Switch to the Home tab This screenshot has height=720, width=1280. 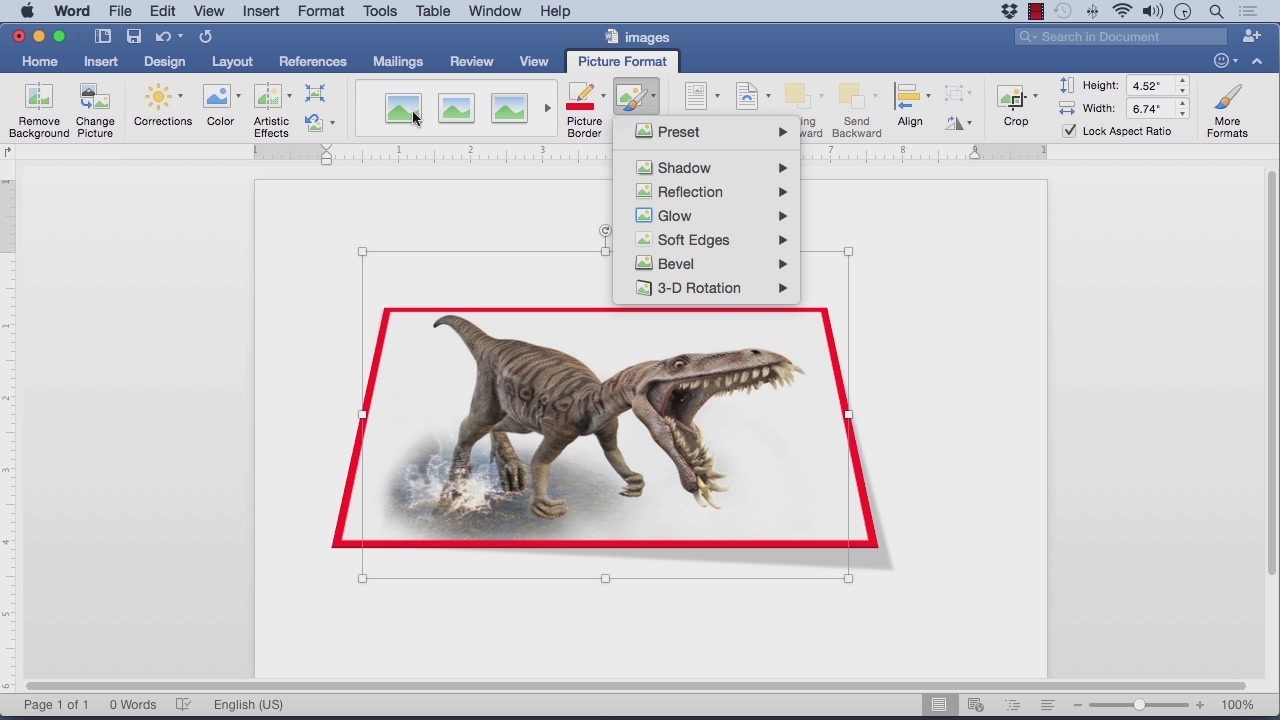pos(40,61)
